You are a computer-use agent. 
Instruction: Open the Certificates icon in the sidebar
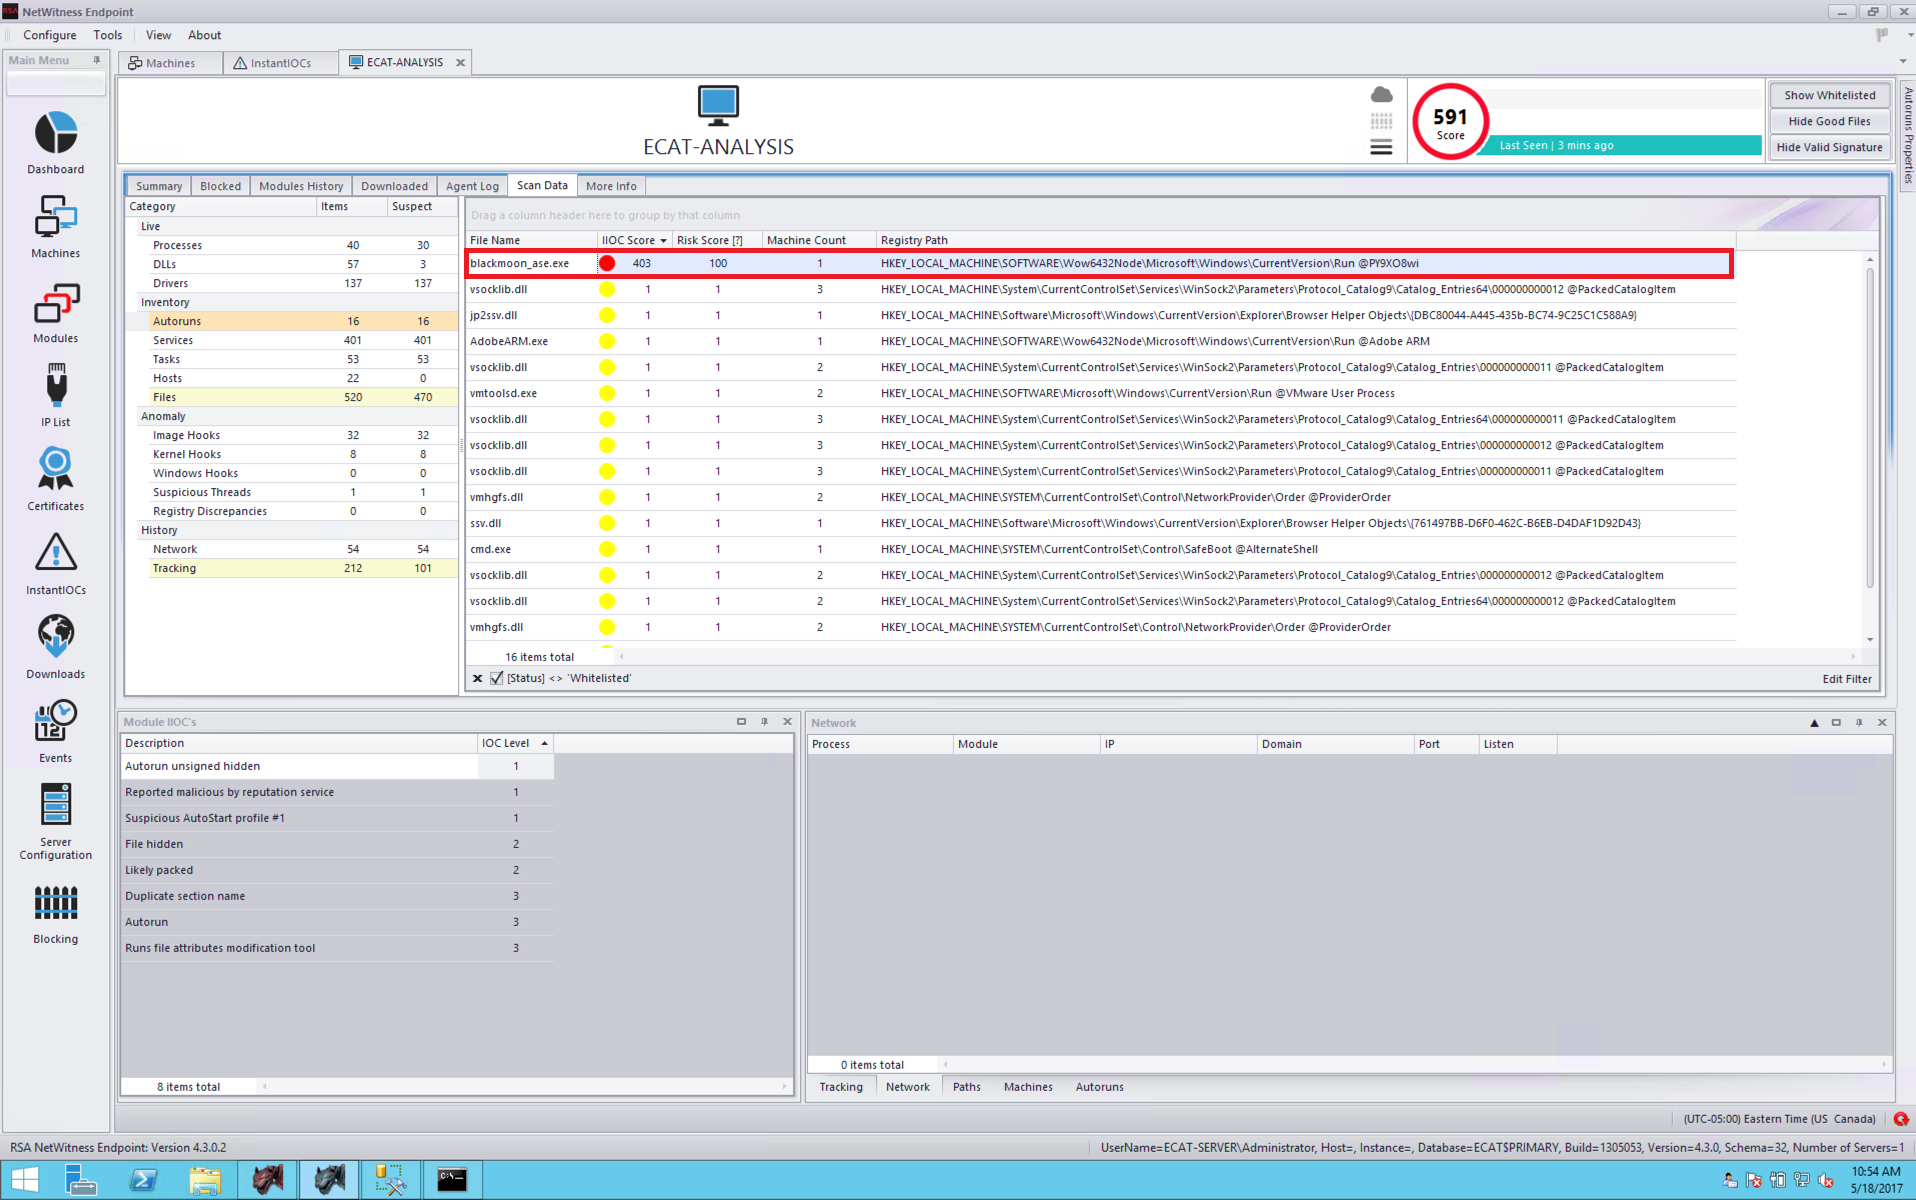[56, 471]
